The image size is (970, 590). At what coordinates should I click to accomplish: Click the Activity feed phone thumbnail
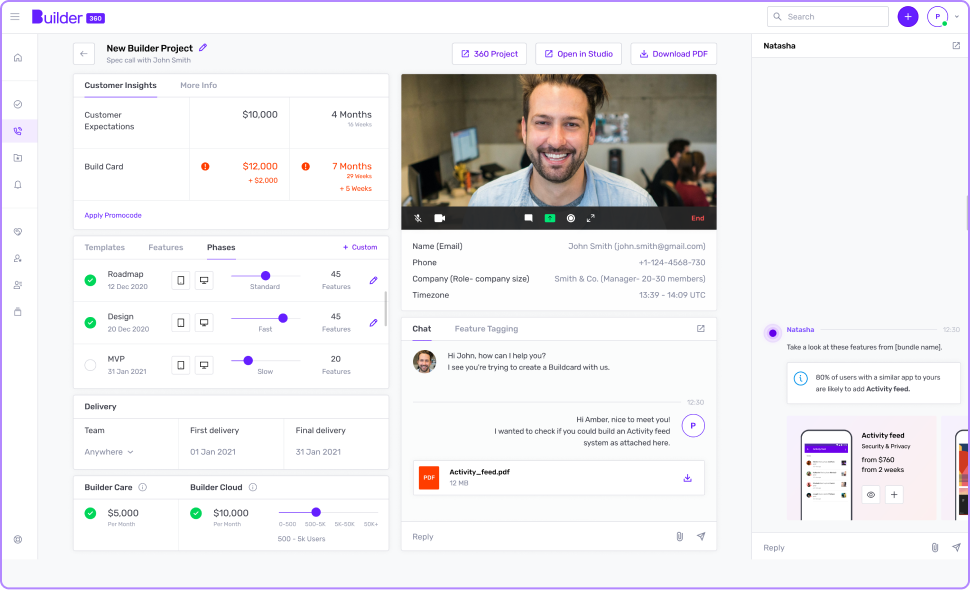click(x=826, y=474)
